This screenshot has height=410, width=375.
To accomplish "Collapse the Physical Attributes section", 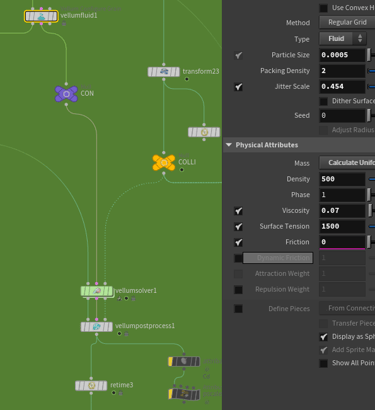I will 229,145.
